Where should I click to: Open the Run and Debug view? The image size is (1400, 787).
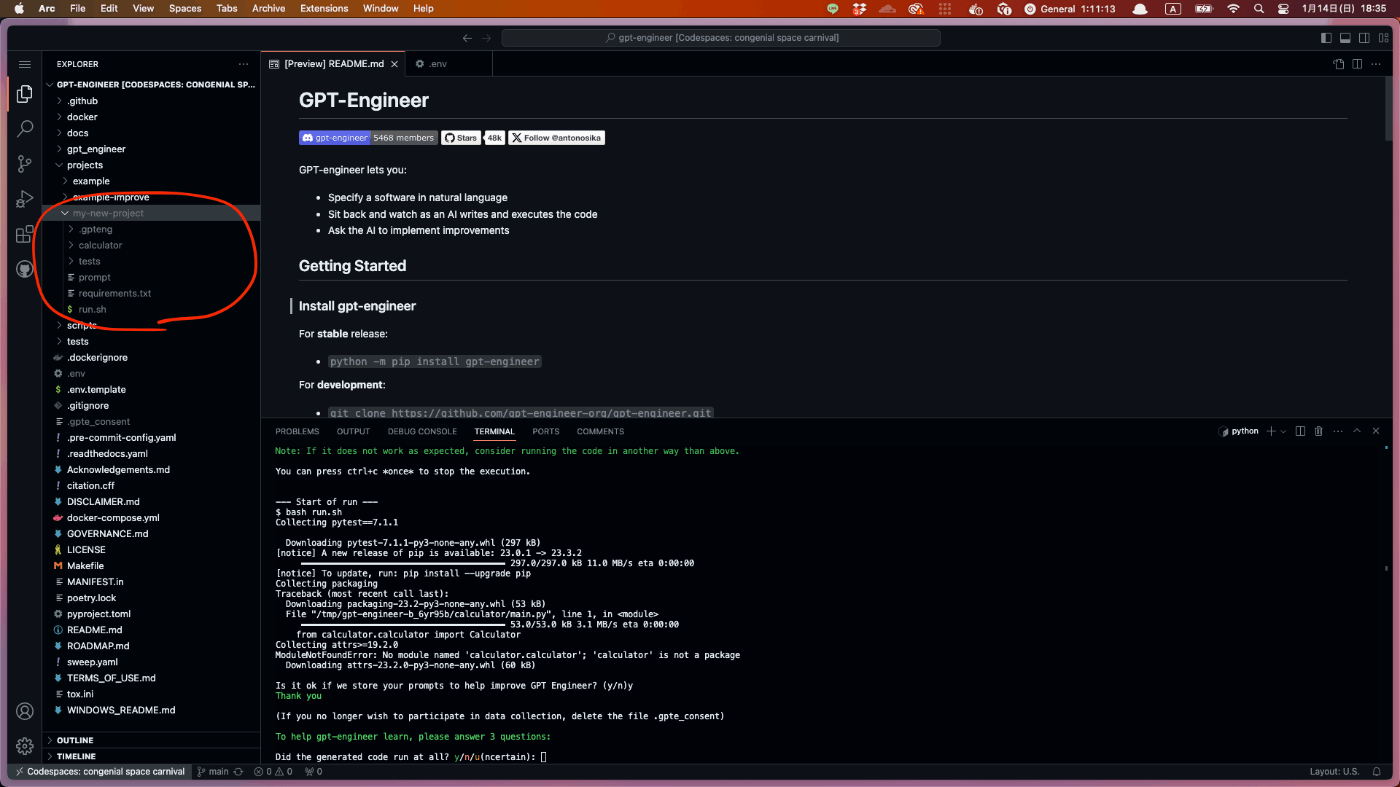[25, 199]
